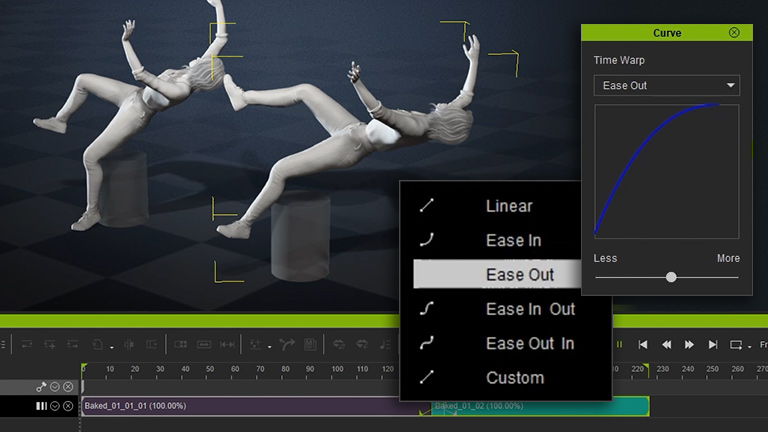Image resolution: width=768 pixels, height=432 pixels.
Task: Jump to the last frame
Action: (x=713, y=345)
